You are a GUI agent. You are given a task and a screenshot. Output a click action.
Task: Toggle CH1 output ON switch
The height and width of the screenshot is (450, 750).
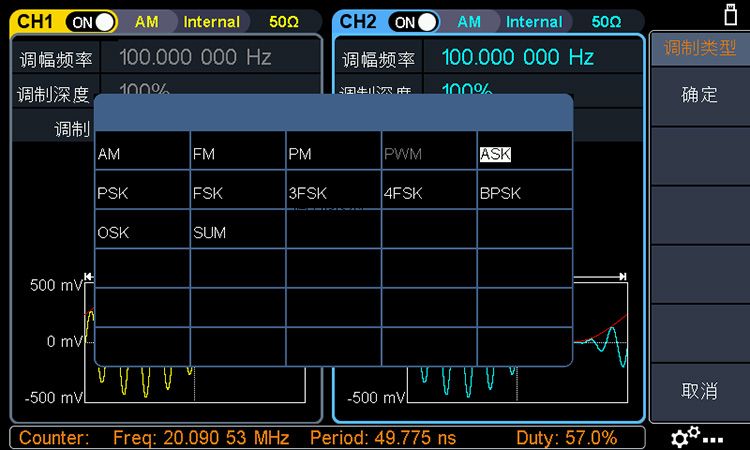click(91, 21)
